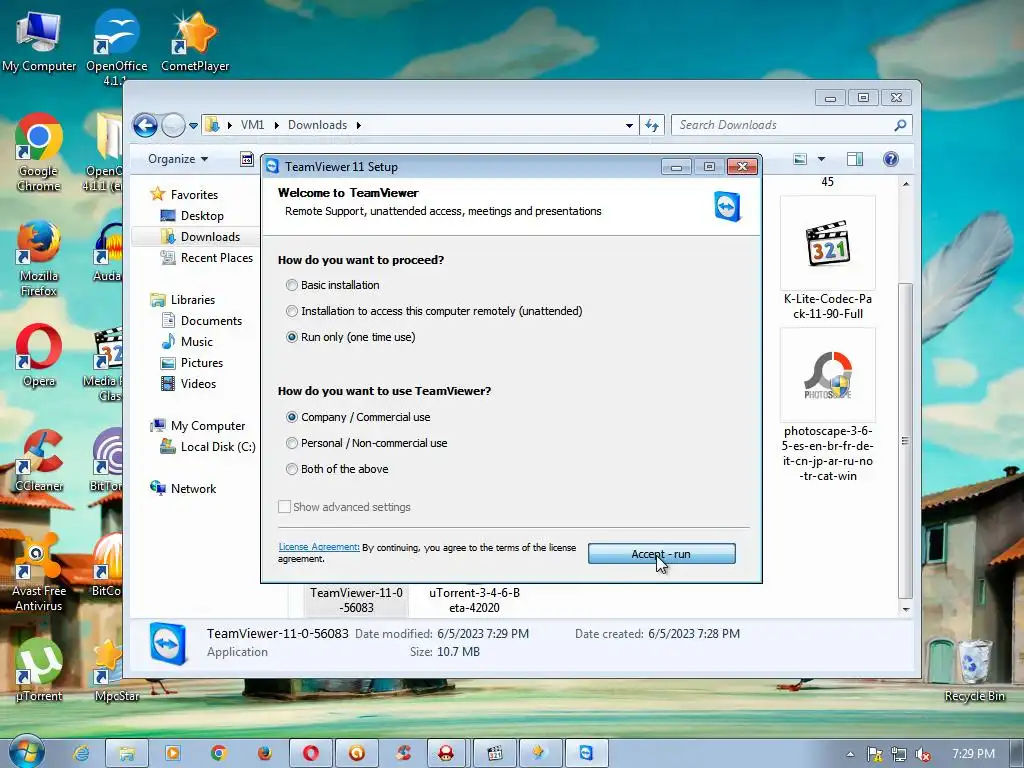Open the Recycle Bin
Image resolution: width=1024 pixels, height=768 pixels.
(x=974, y=670)
